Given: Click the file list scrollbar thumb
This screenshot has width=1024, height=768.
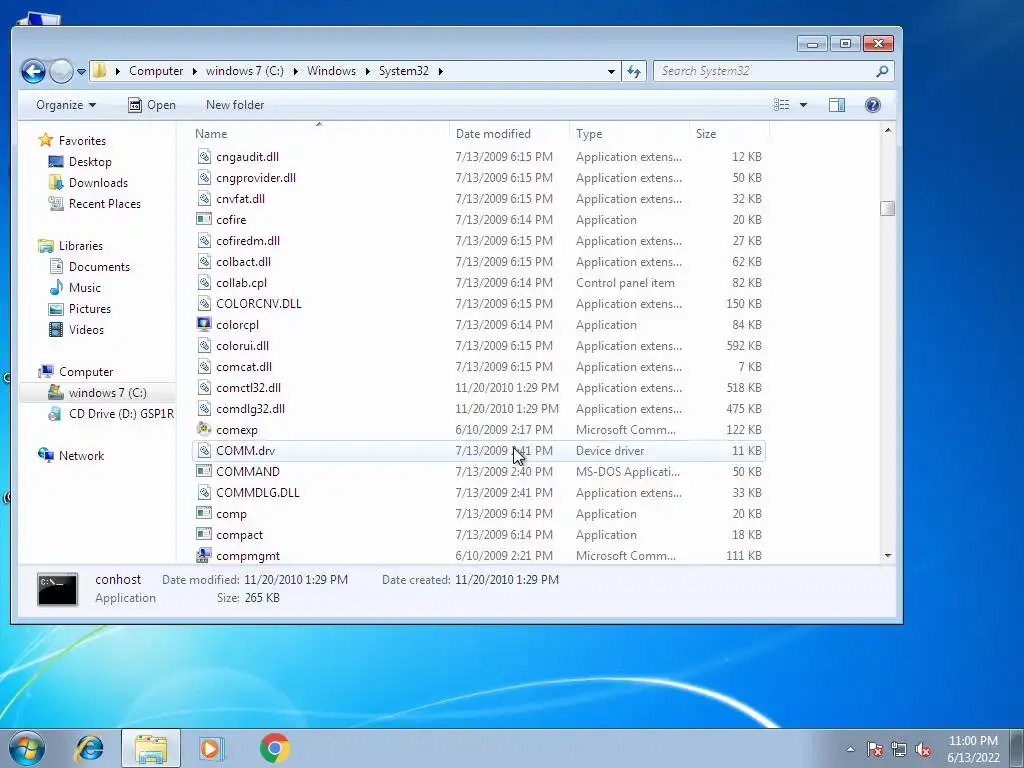Looking at the screenshot, I should coord(888,208).
